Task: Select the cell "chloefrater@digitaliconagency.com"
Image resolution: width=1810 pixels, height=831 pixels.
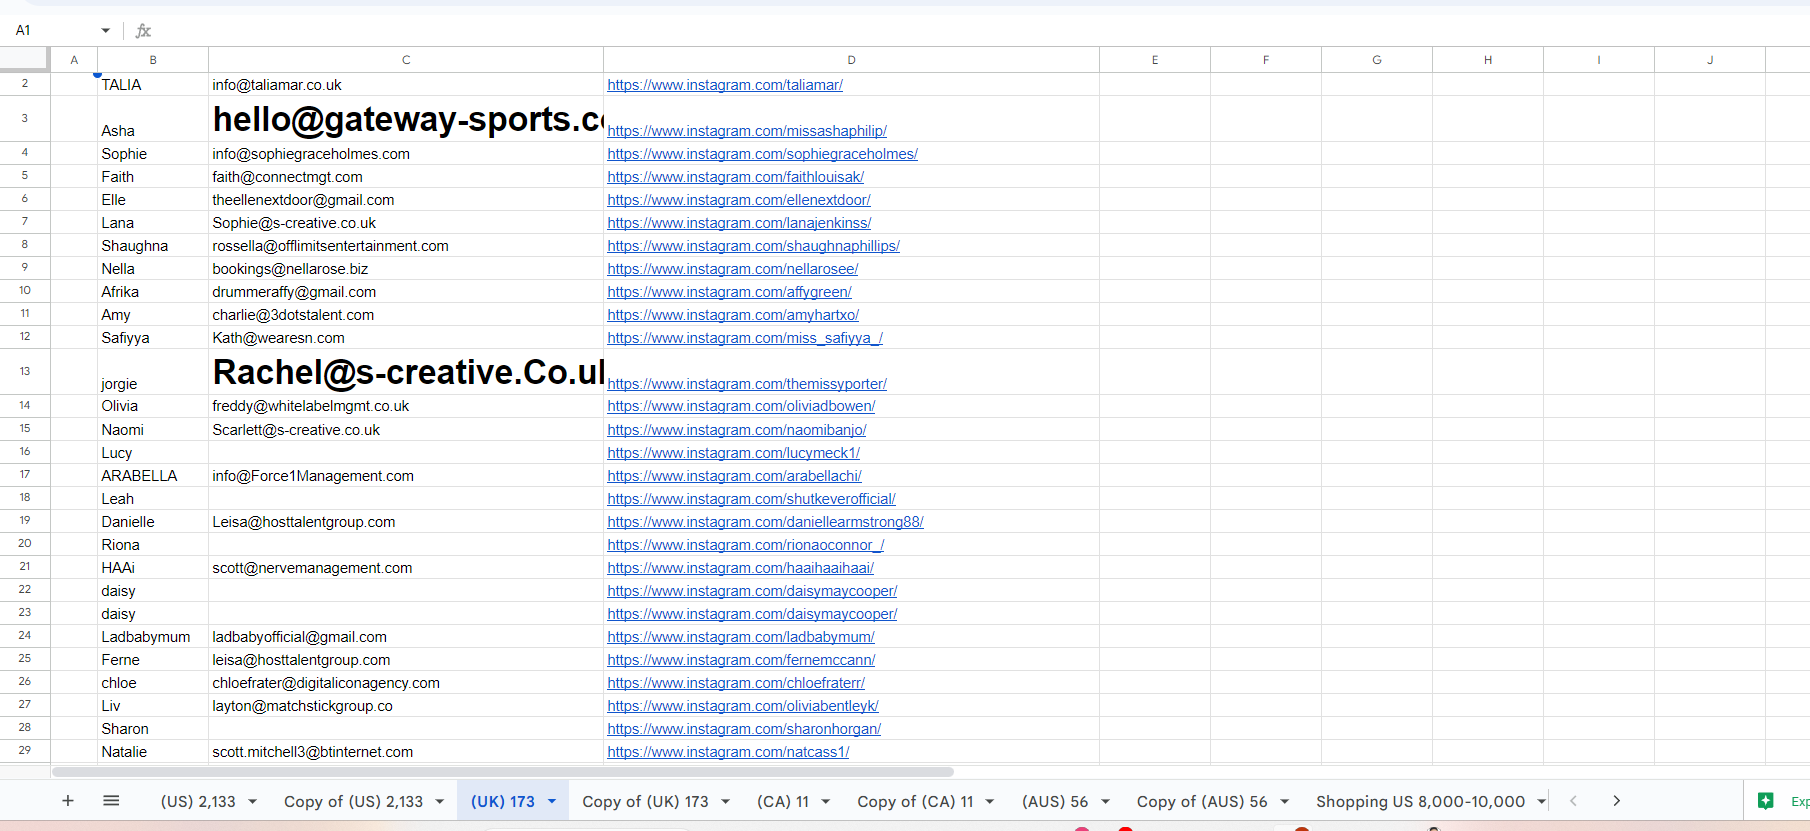Action: tap(406, 683)
